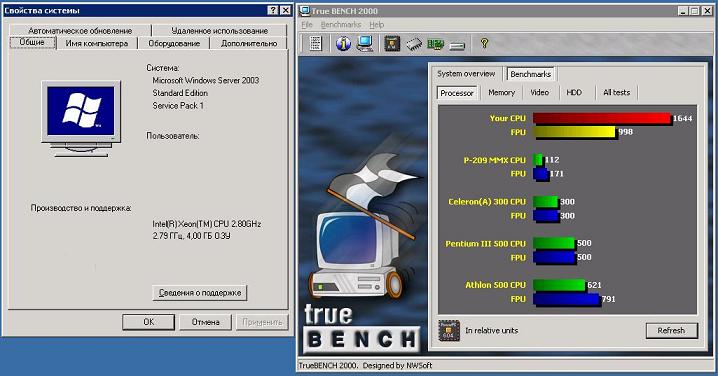Select the outer Benchmarks tab
The height and width of the screenshot is (376, 718).
coord(530,74)
